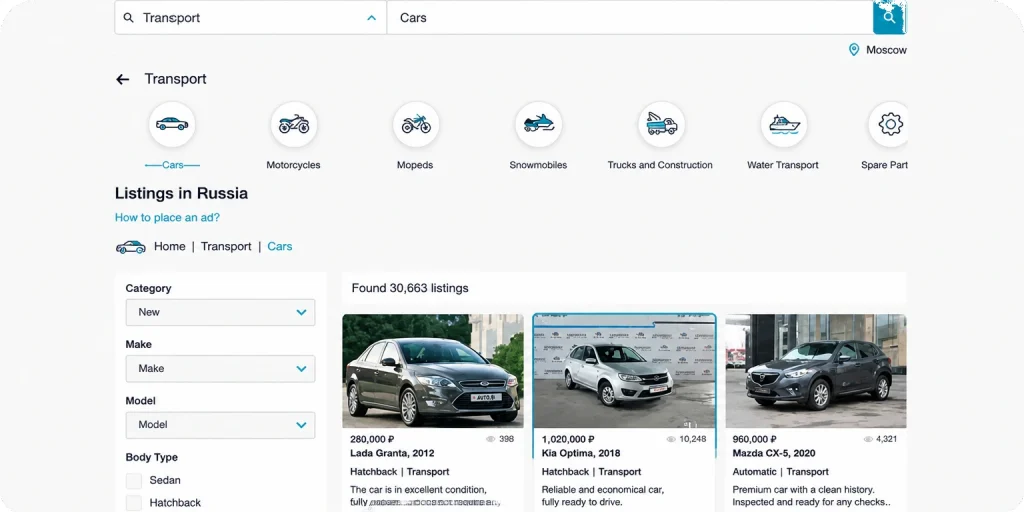Select the Trucks and Construction icon
1024x512 pixels.
coord(662,124)
